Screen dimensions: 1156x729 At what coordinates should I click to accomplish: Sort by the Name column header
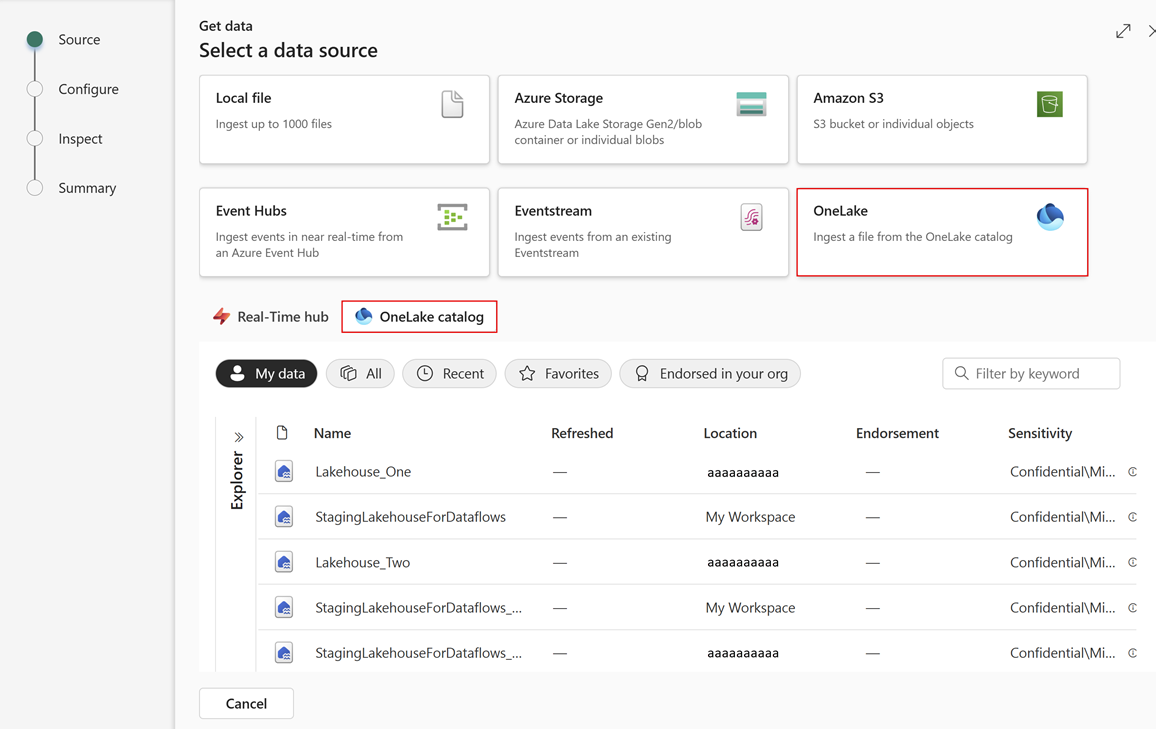[332, 433]
